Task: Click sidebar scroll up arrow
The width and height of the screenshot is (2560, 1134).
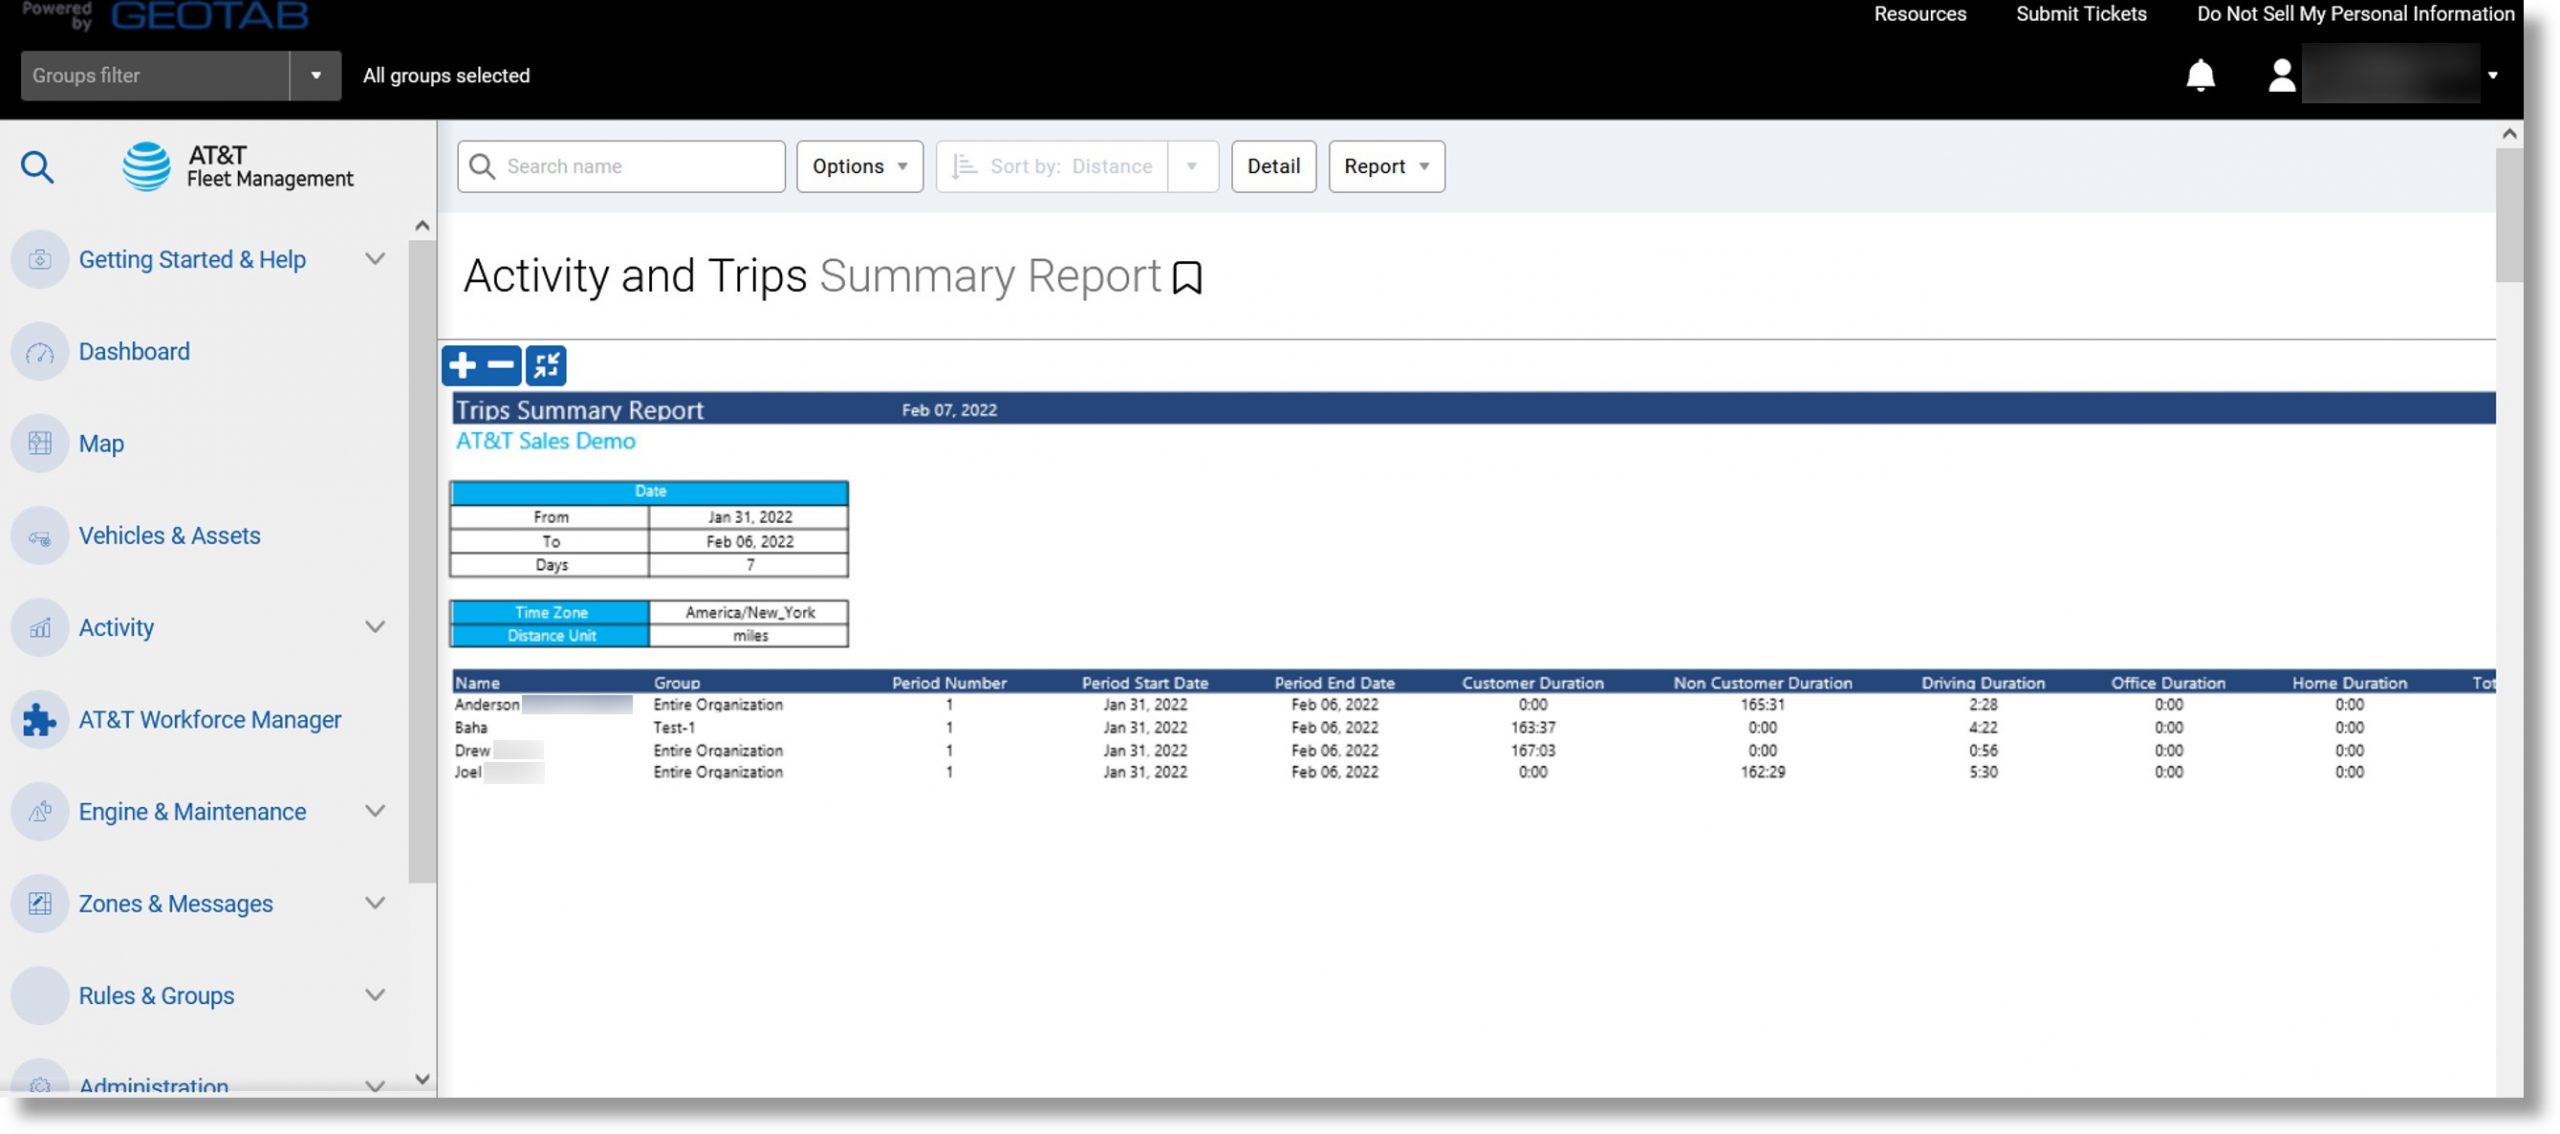Action: pyautogui.click(x=422, y=226)
